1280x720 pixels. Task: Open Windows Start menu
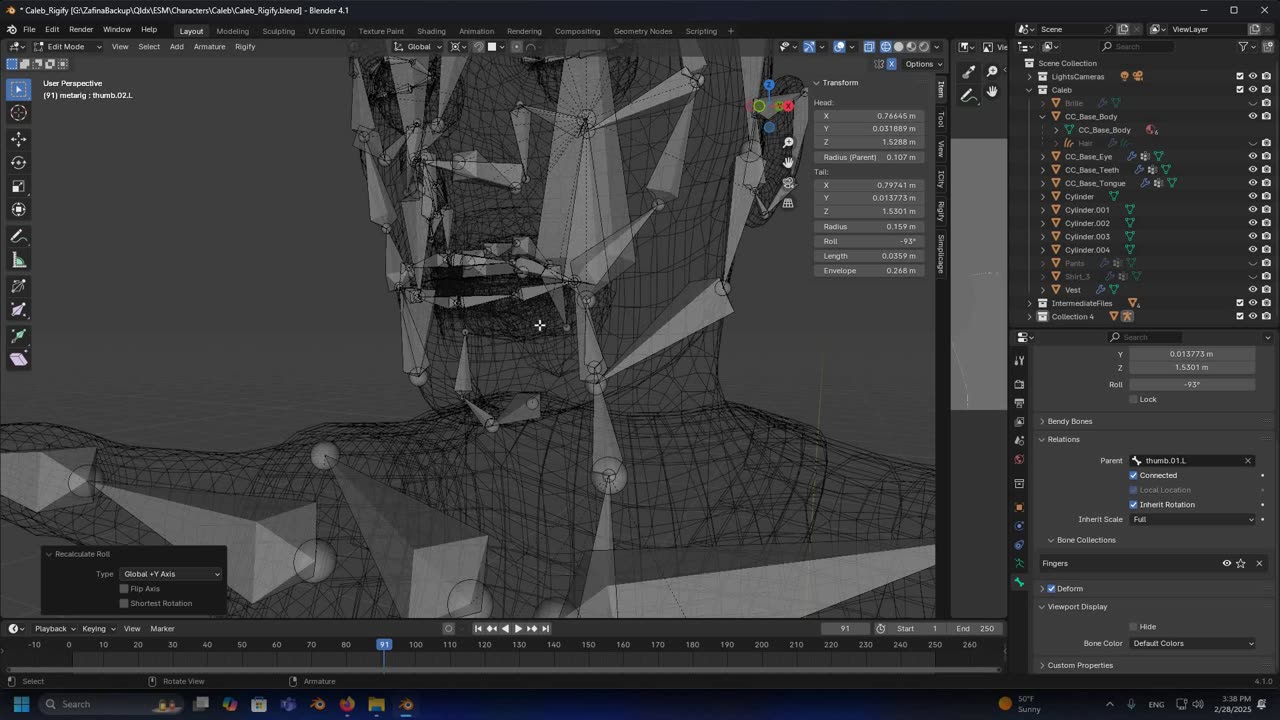coord(21,704)
